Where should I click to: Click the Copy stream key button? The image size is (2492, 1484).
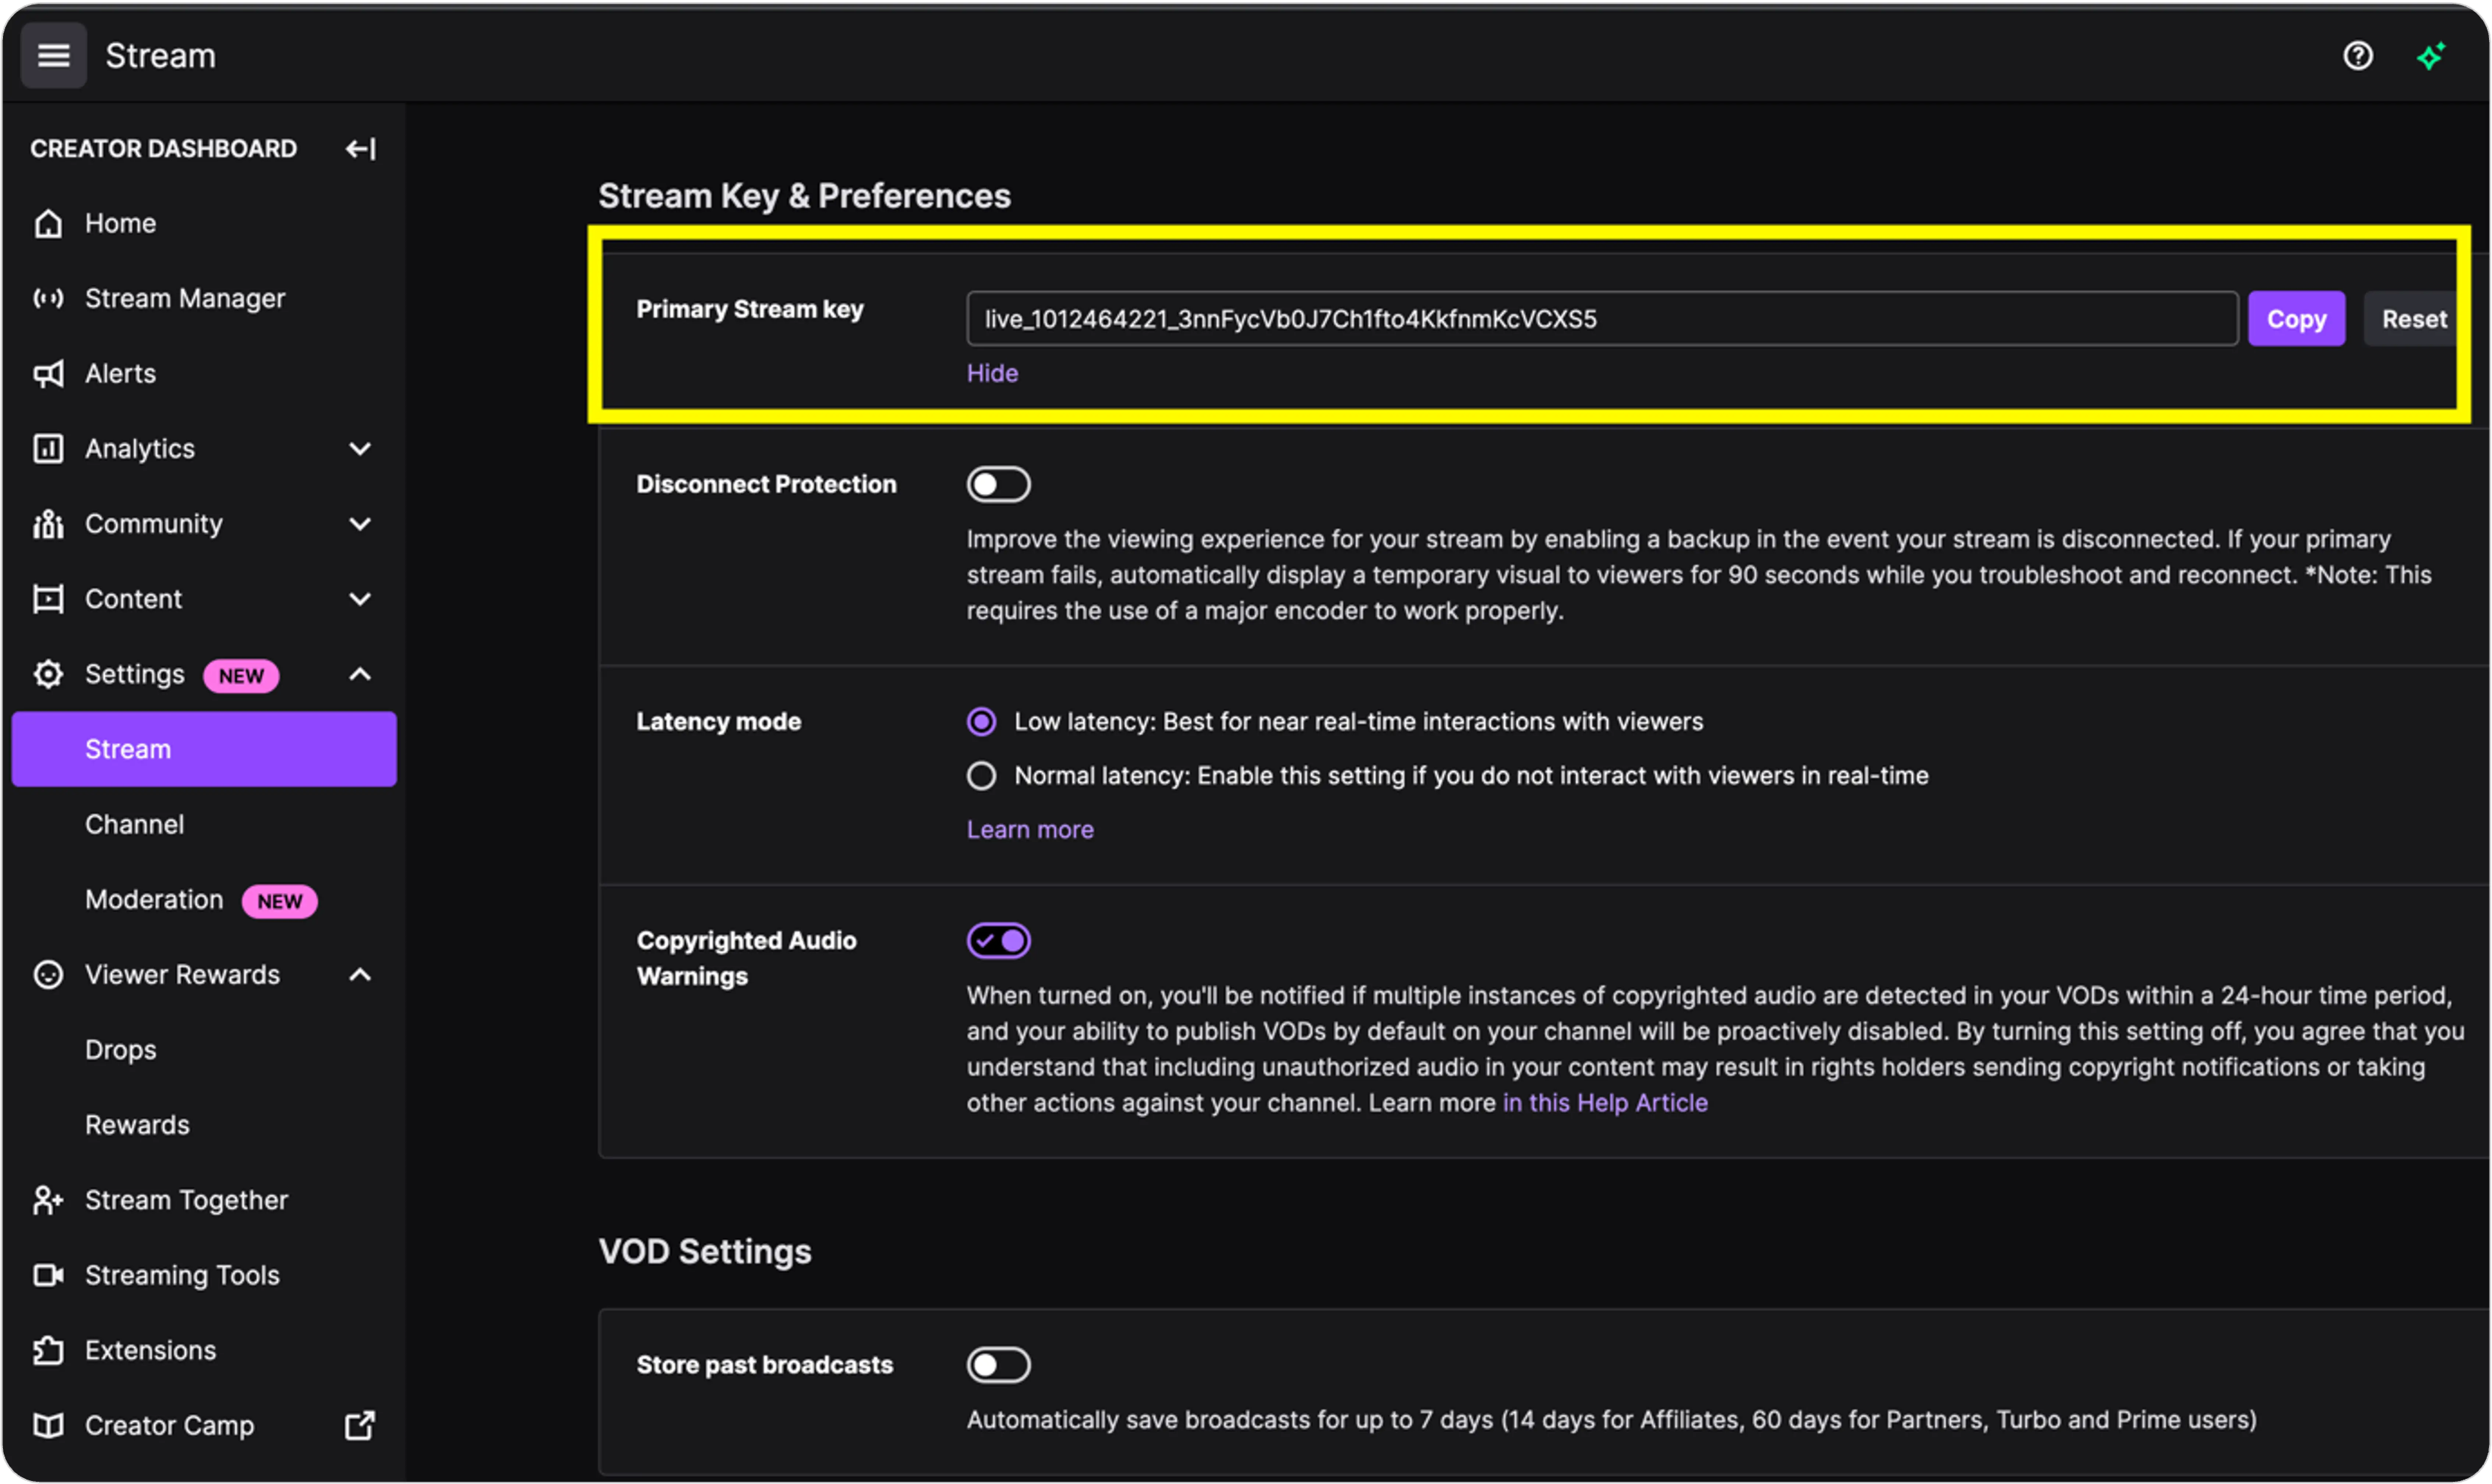click(x=2296, y=318)
